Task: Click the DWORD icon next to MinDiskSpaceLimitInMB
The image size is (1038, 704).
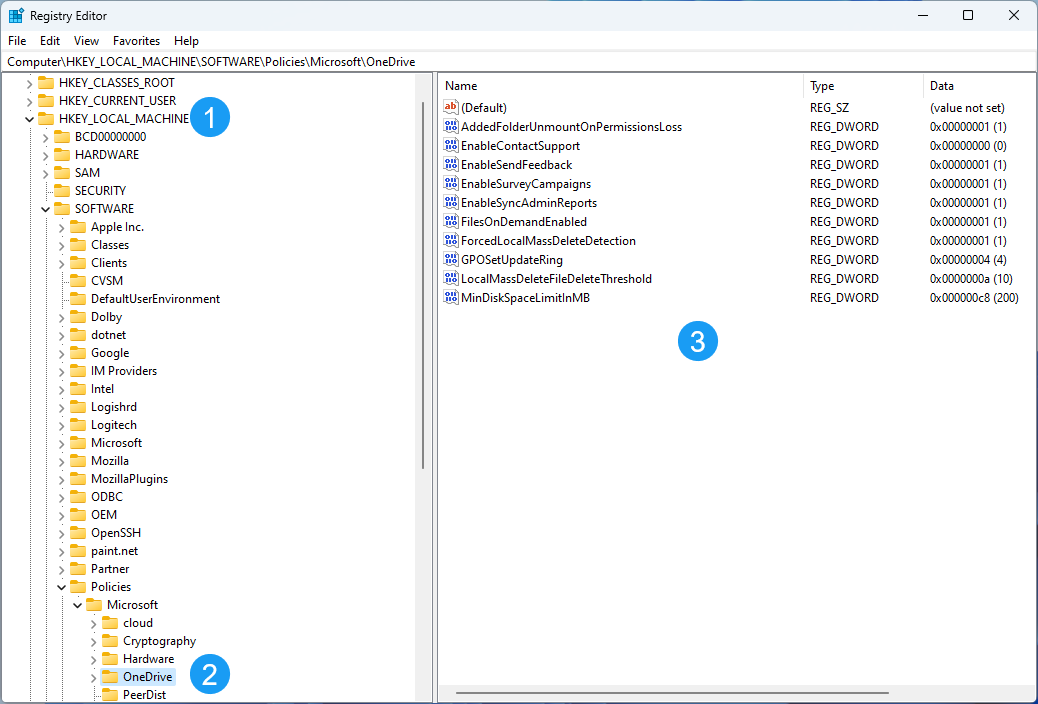Action: pyautogui.click(x=450, y=298)
